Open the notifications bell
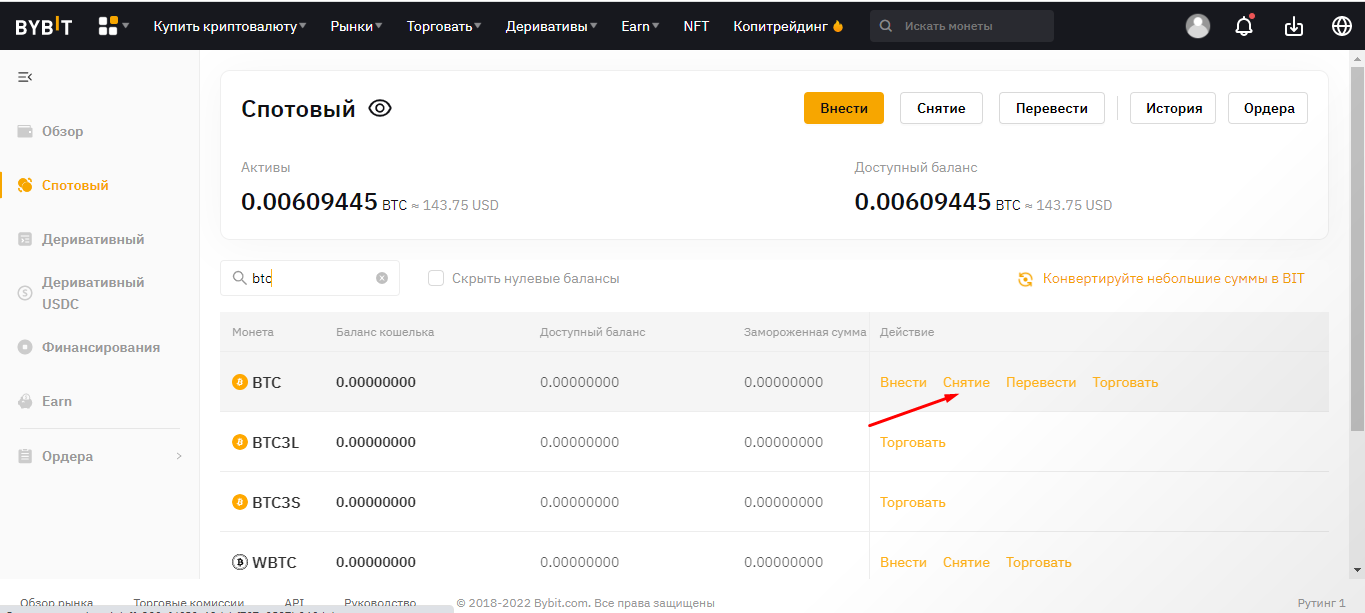The width and height of the screenshot is (1365, 613). (1244, 26)
